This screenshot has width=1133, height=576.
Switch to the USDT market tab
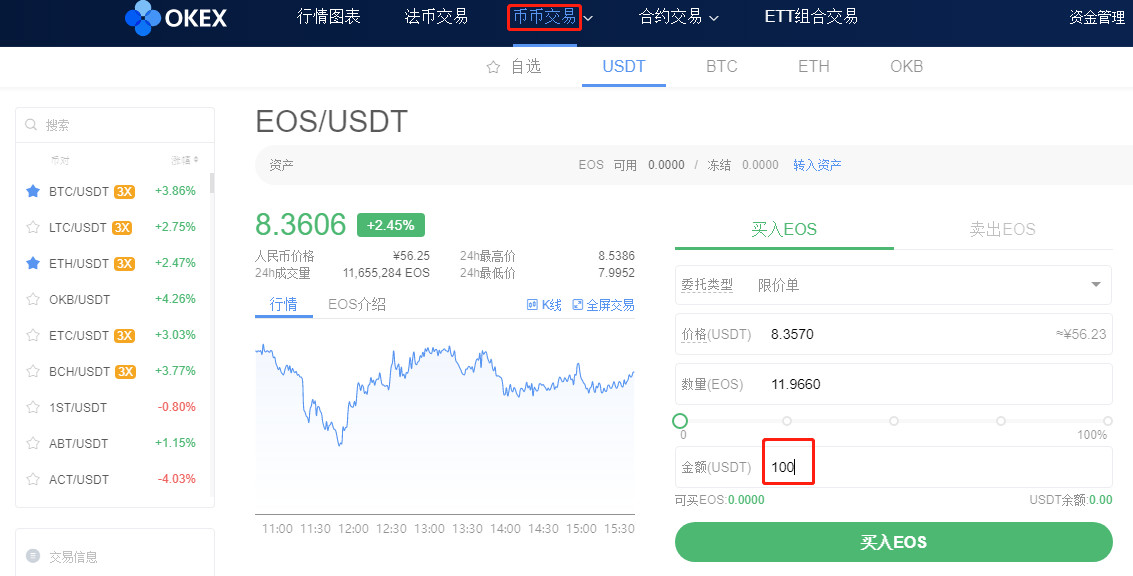pyautogui.click(x=624, y=66)
